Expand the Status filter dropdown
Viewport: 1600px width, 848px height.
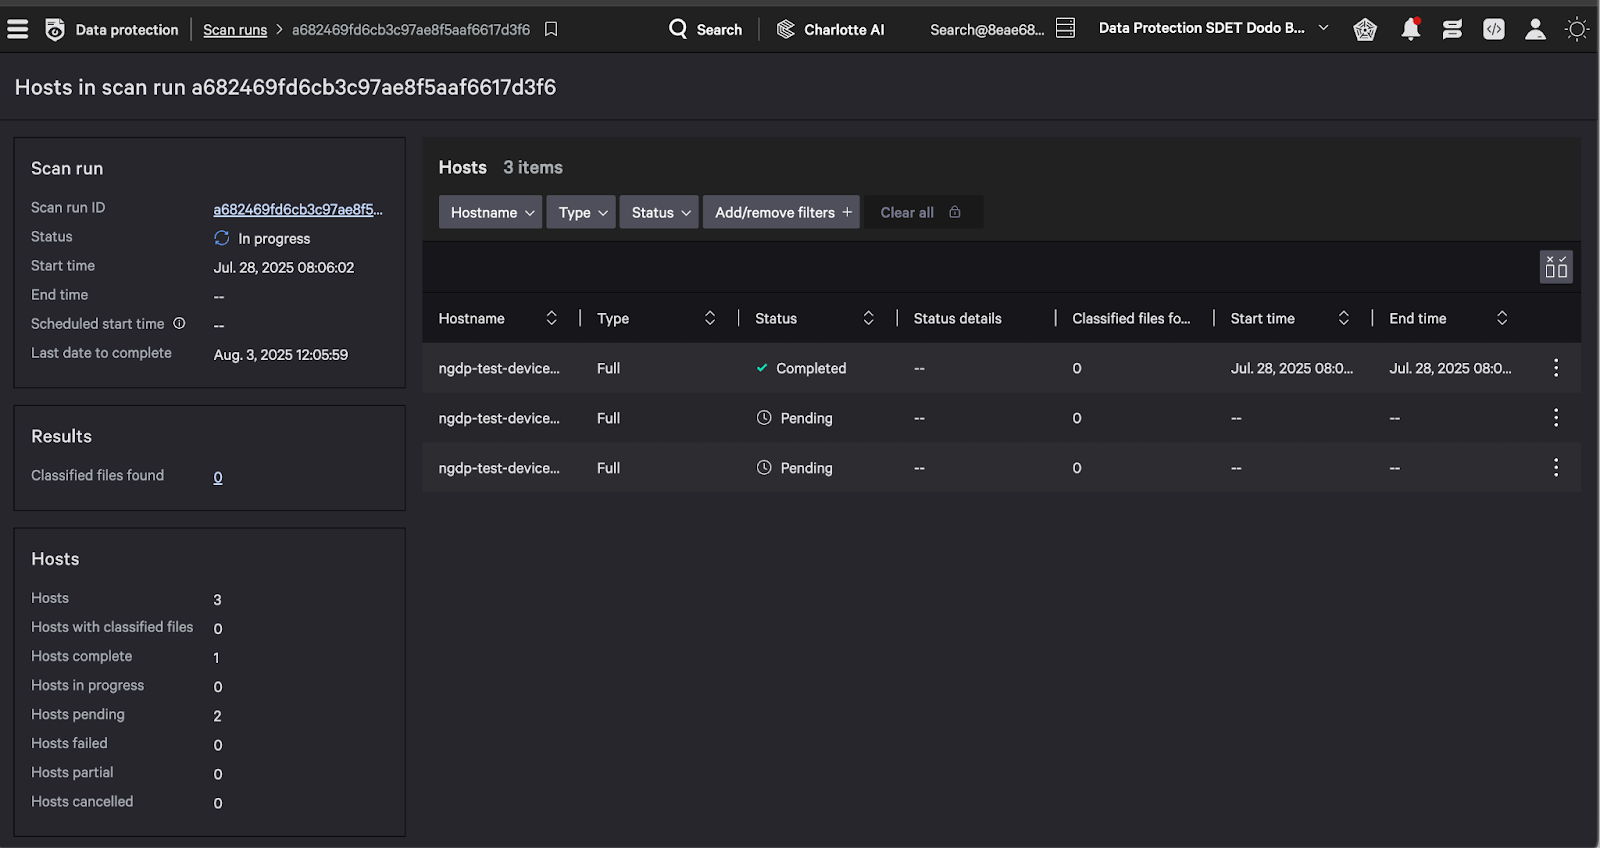pyautogui.click(x=659, y=212)
